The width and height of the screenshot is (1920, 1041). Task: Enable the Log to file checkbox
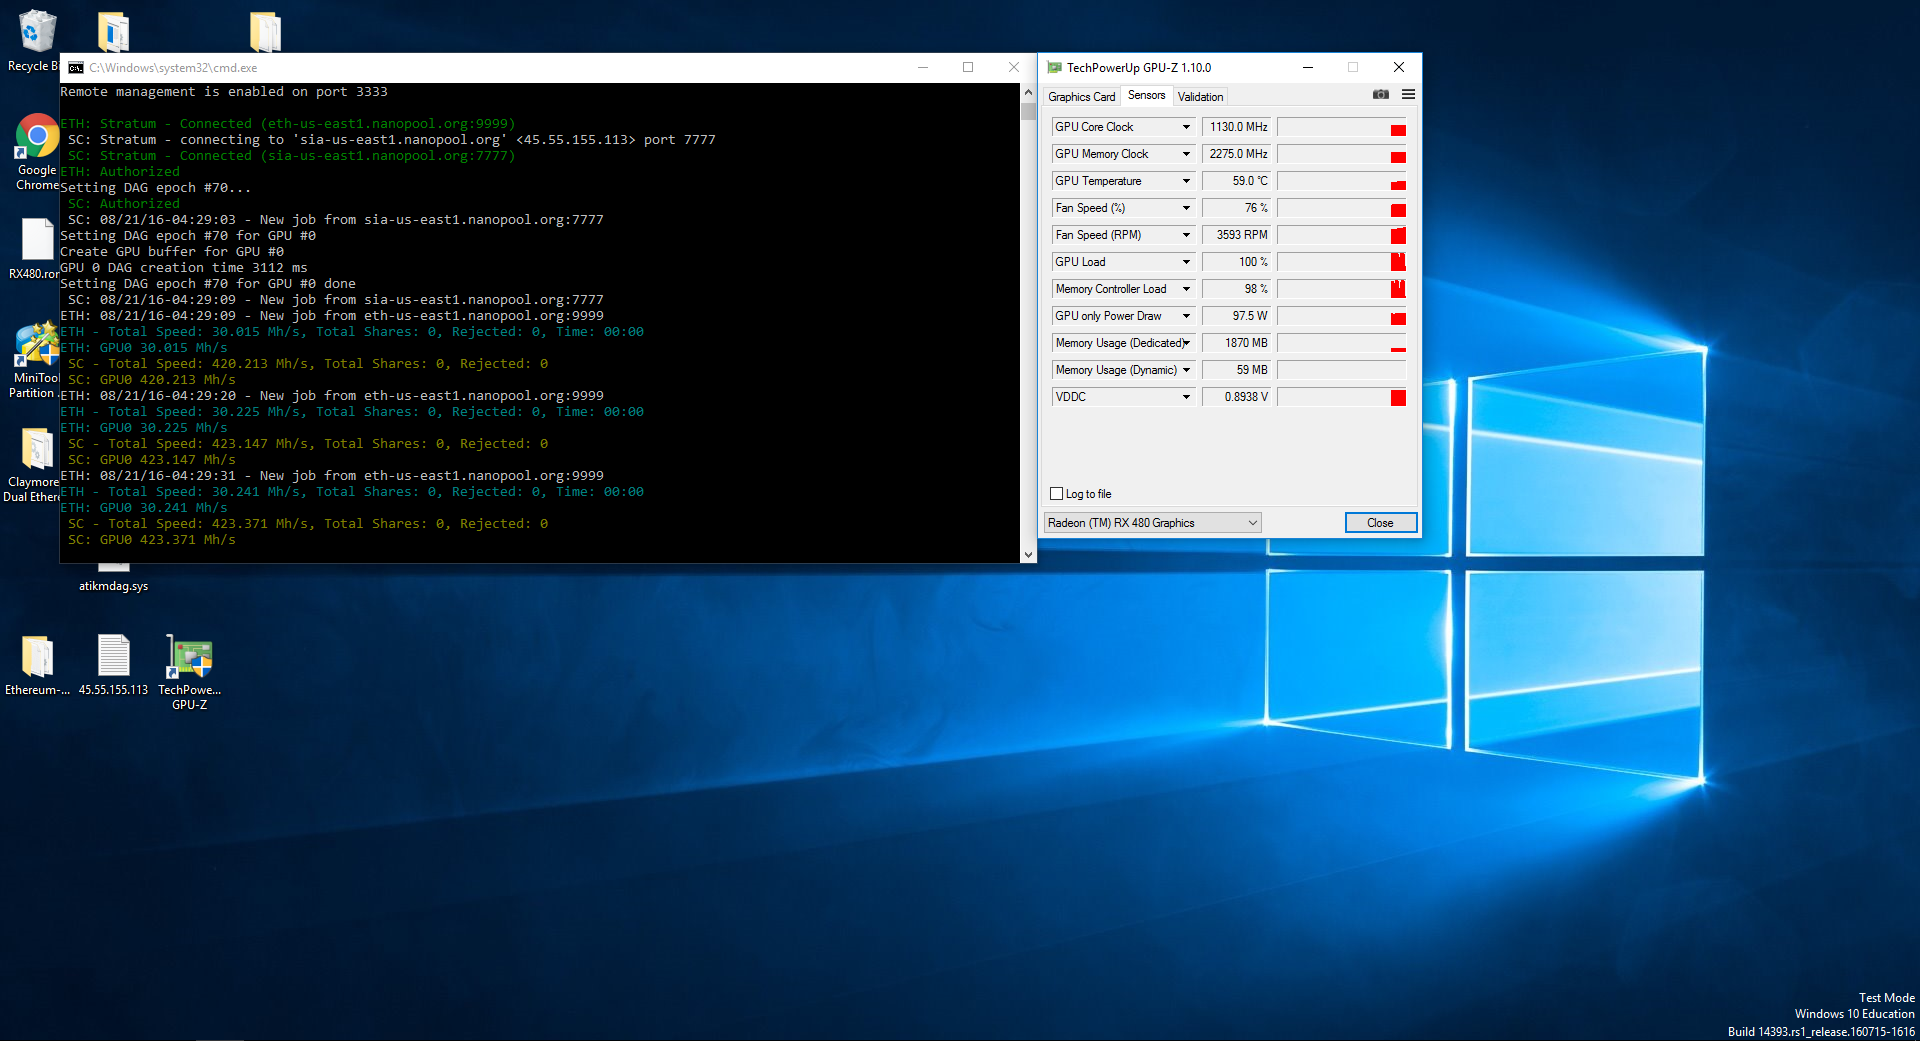(x=1056, y=494)
